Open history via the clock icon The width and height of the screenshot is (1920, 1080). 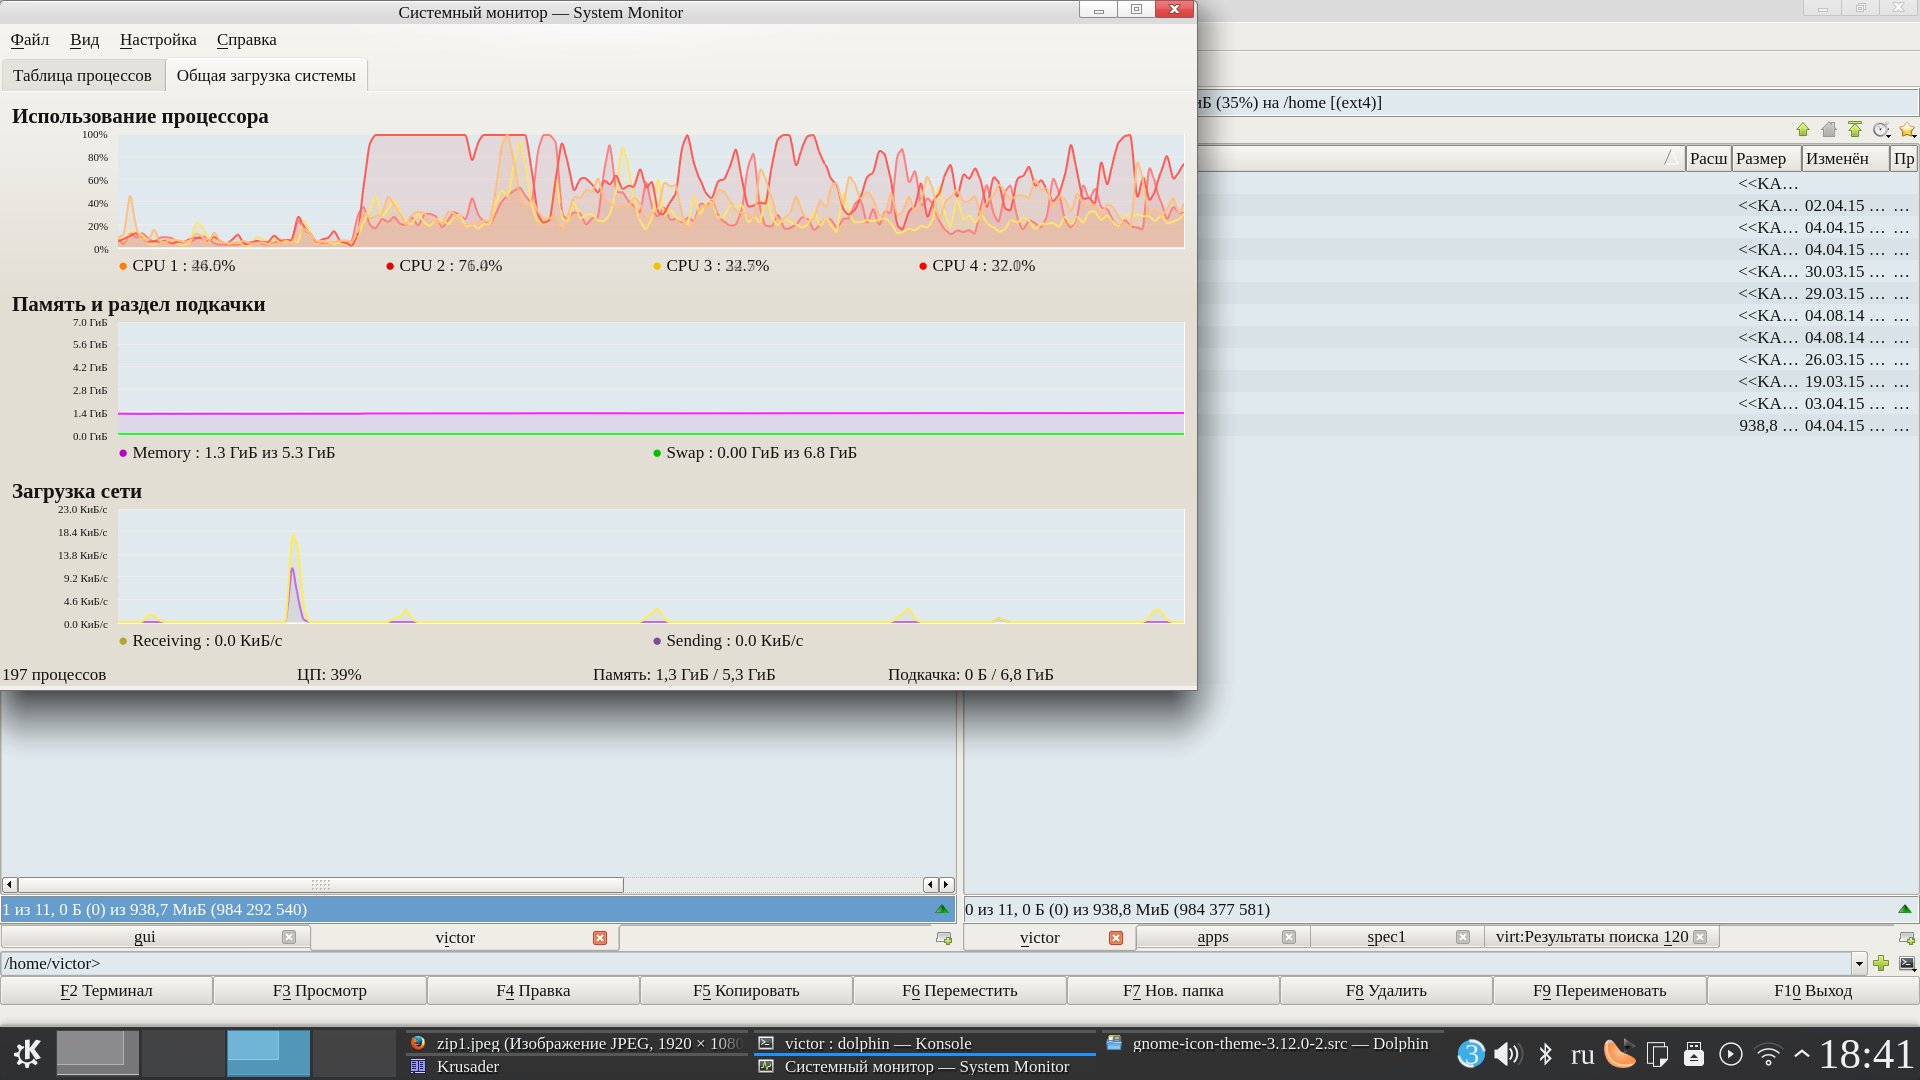[x=1881, y=130]
